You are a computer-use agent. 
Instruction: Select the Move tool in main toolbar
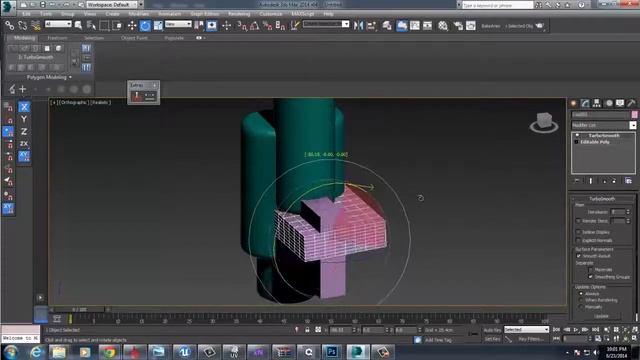132,26
